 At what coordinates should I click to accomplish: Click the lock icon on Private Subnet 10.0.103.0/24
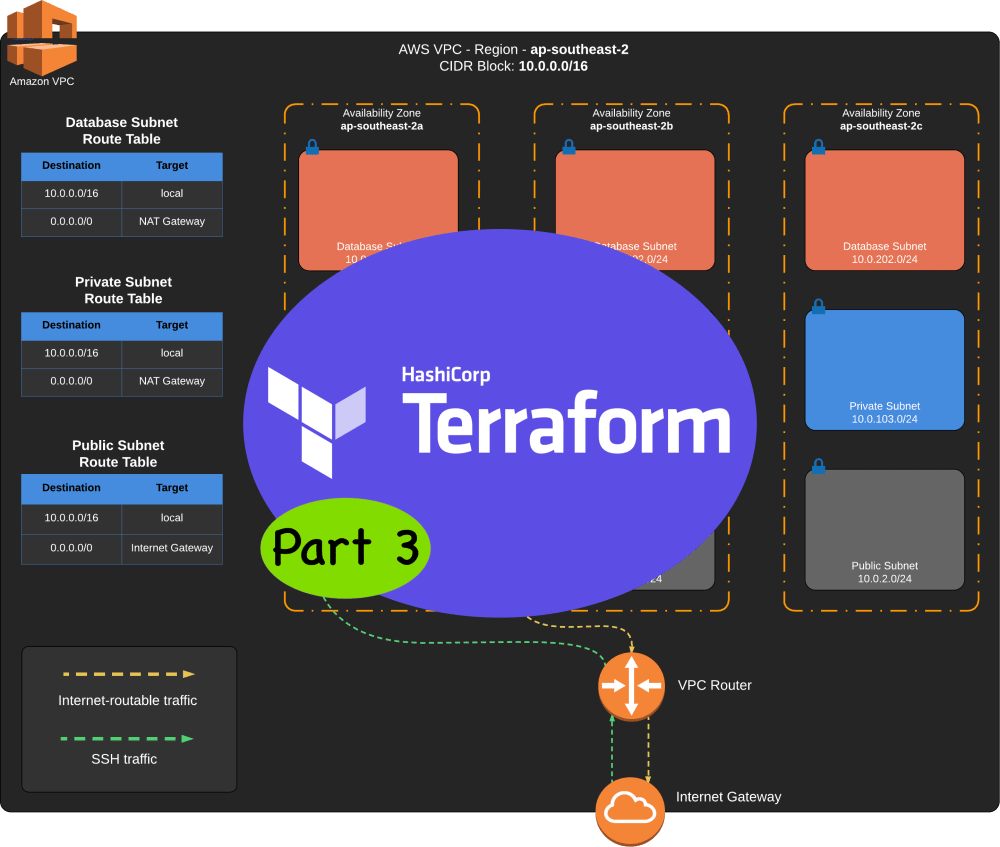(818, 306)
